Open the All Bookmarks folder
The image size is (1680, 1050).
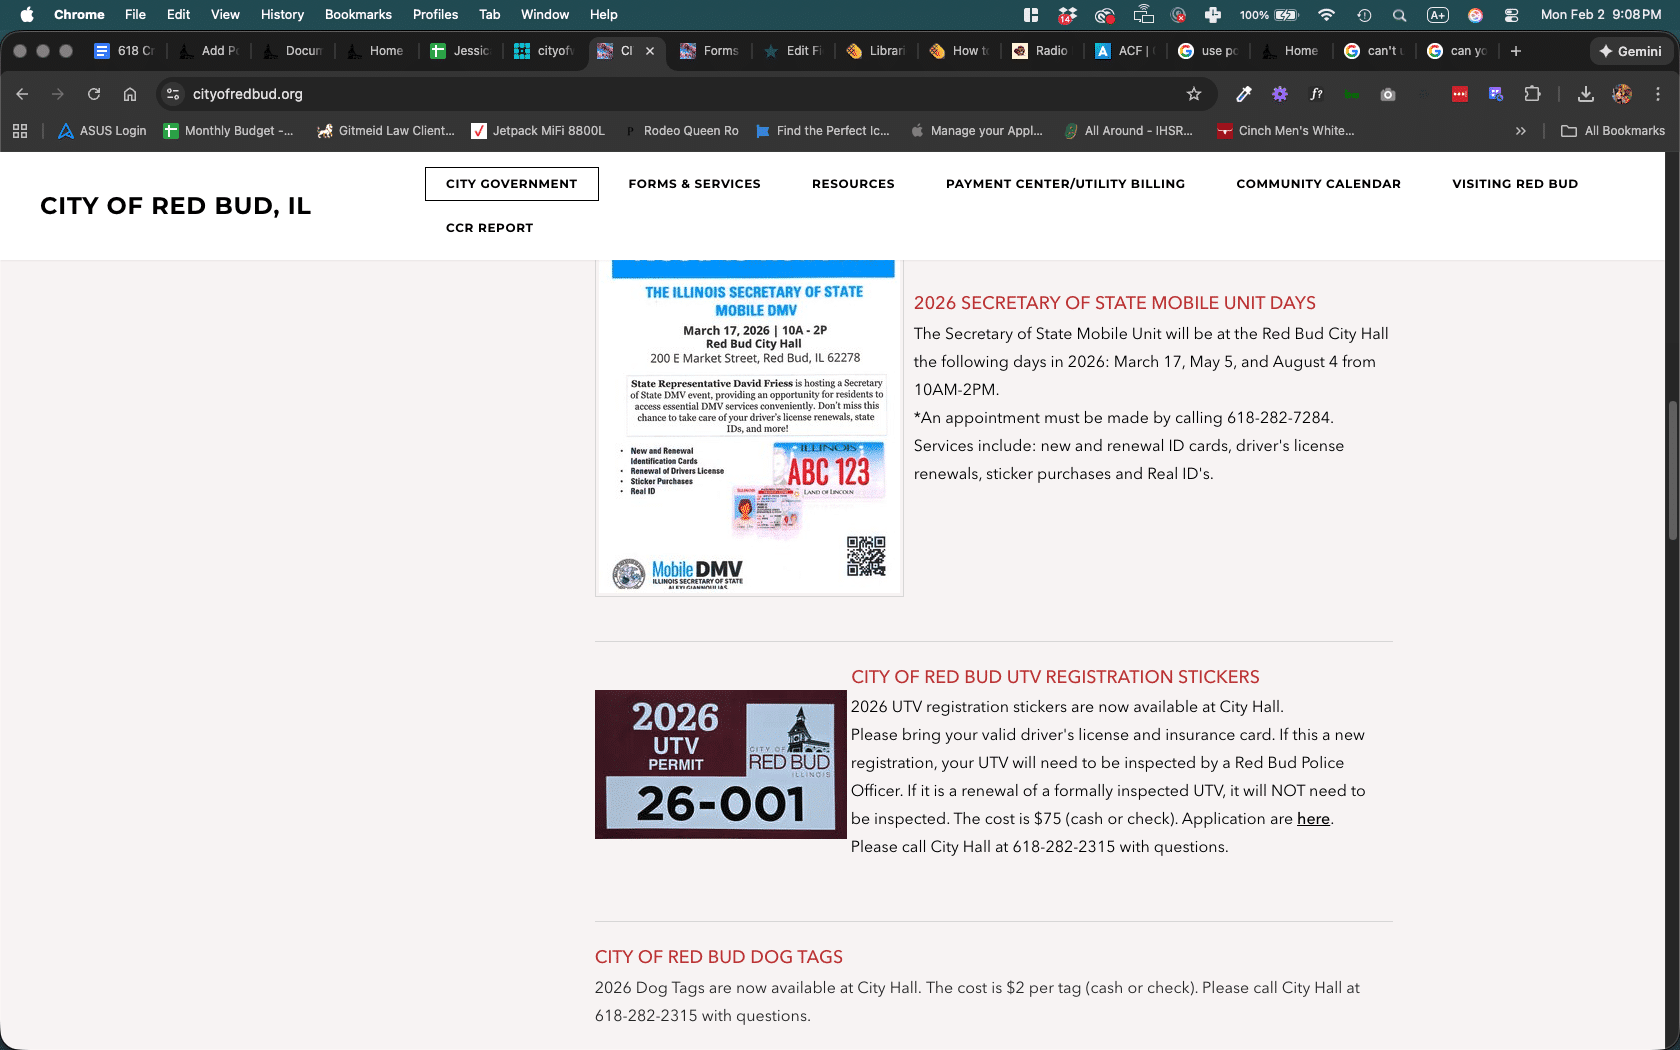coord(1613,131)
